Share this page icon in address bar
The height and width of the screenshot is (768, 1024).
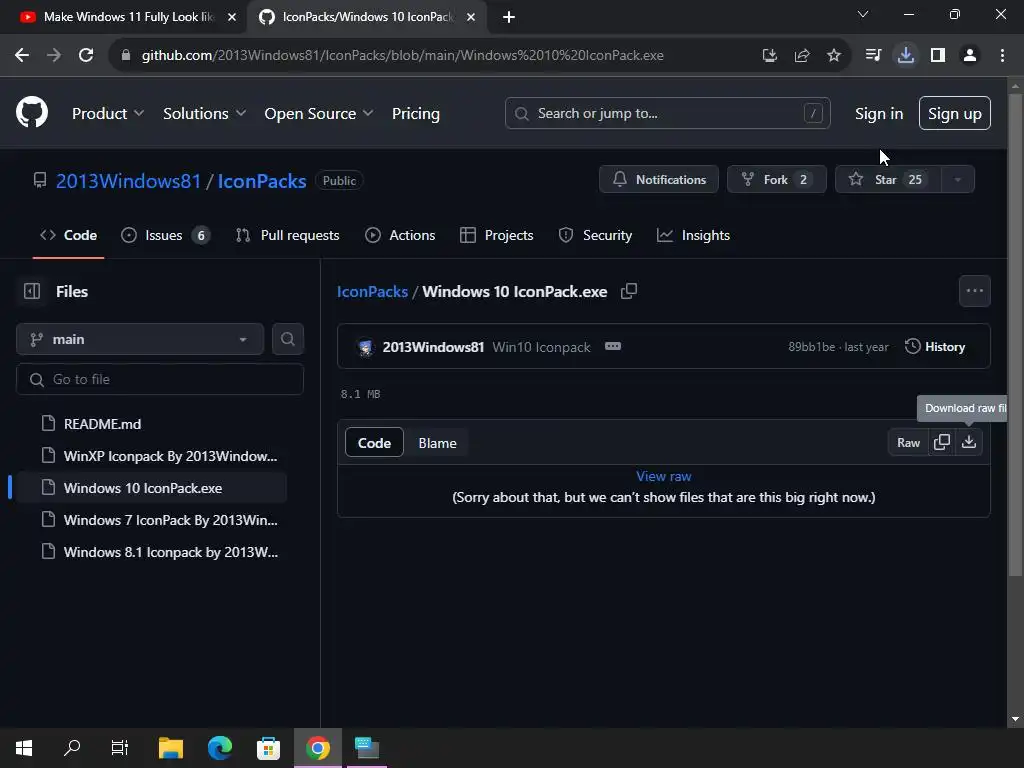[x=802, y=56]
